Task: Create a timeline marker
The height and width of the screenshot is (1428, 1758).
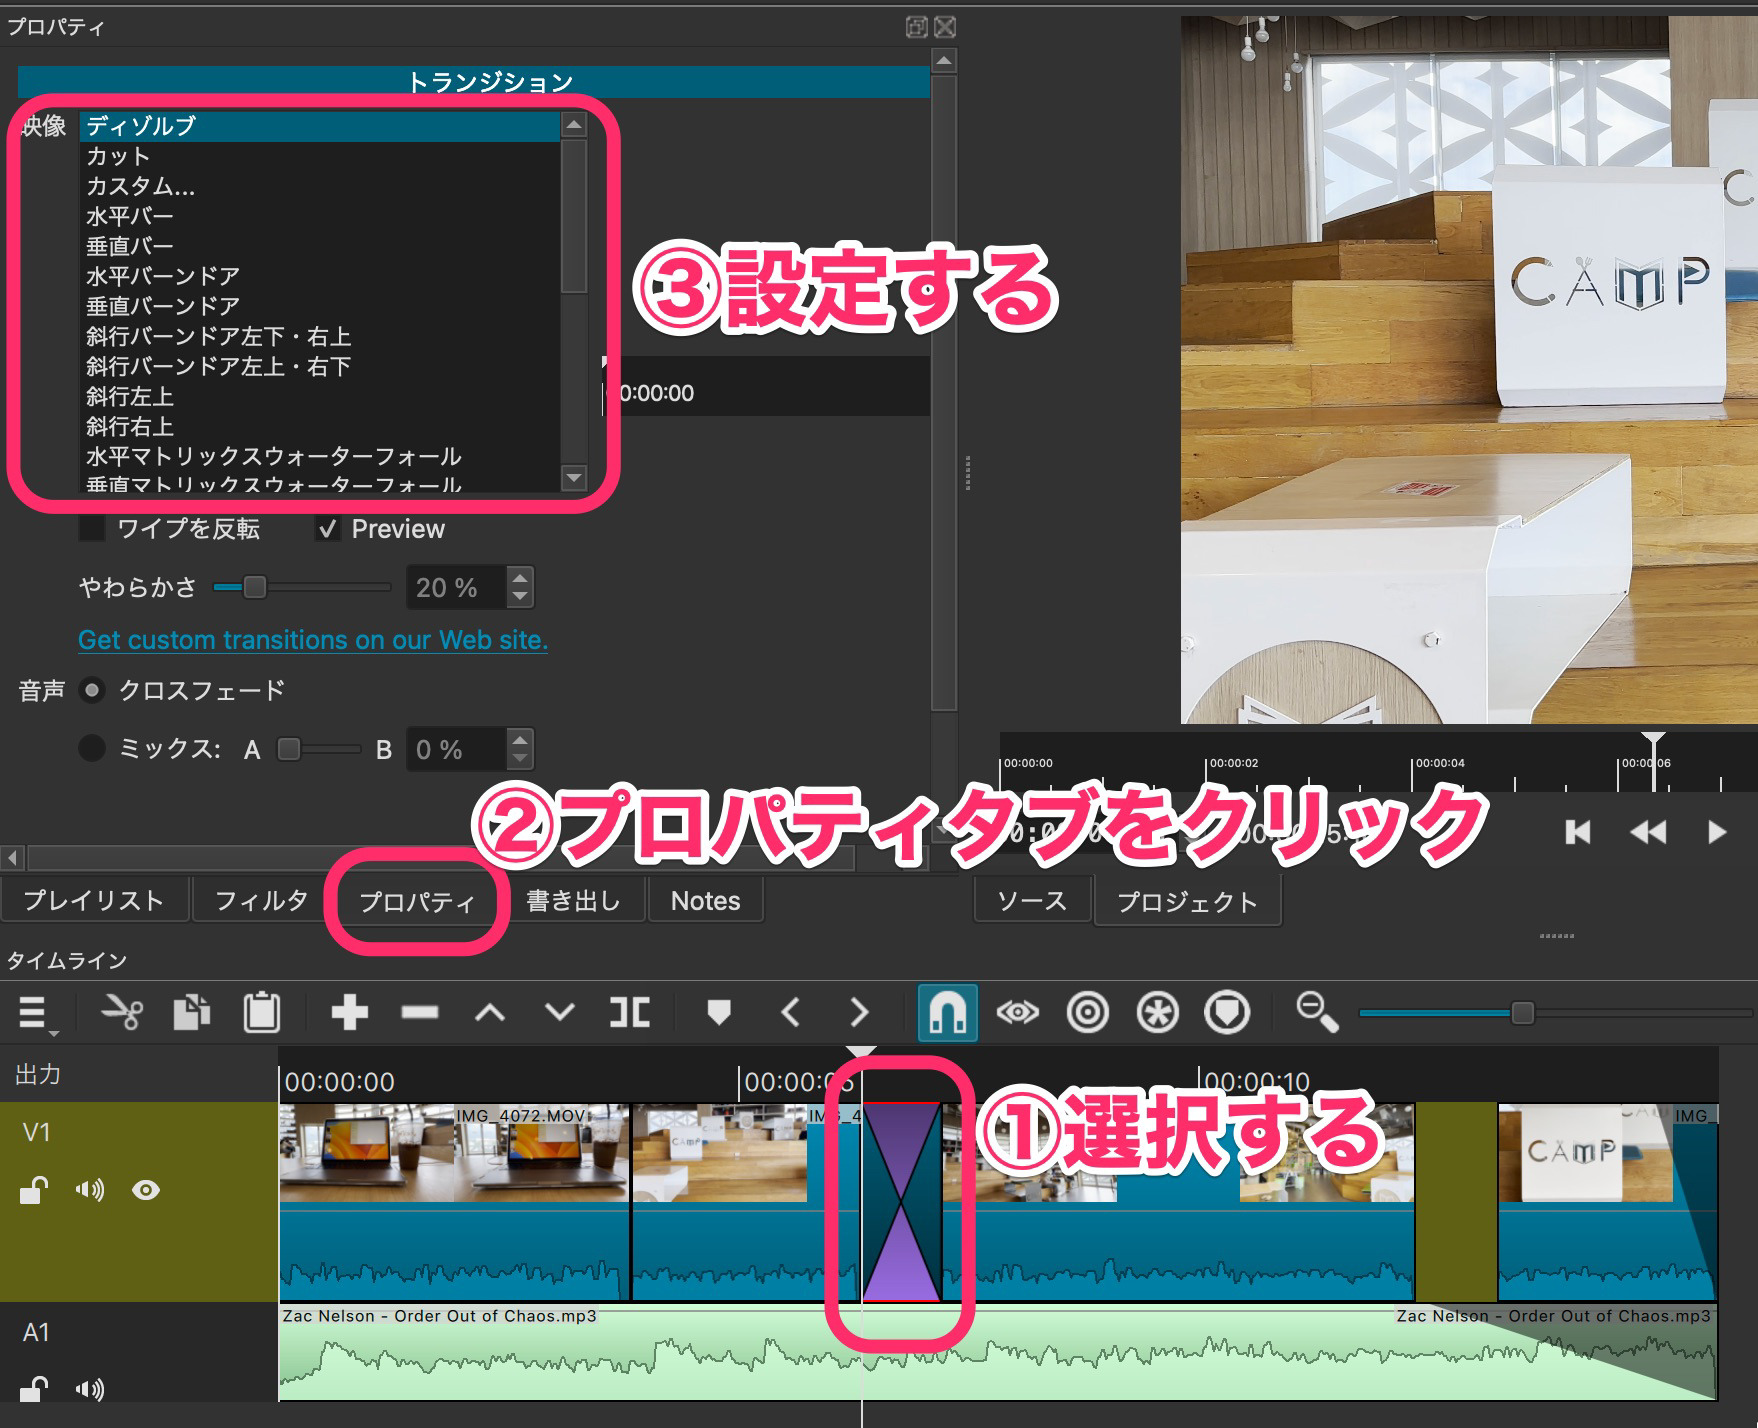Action: point(720,1012)
